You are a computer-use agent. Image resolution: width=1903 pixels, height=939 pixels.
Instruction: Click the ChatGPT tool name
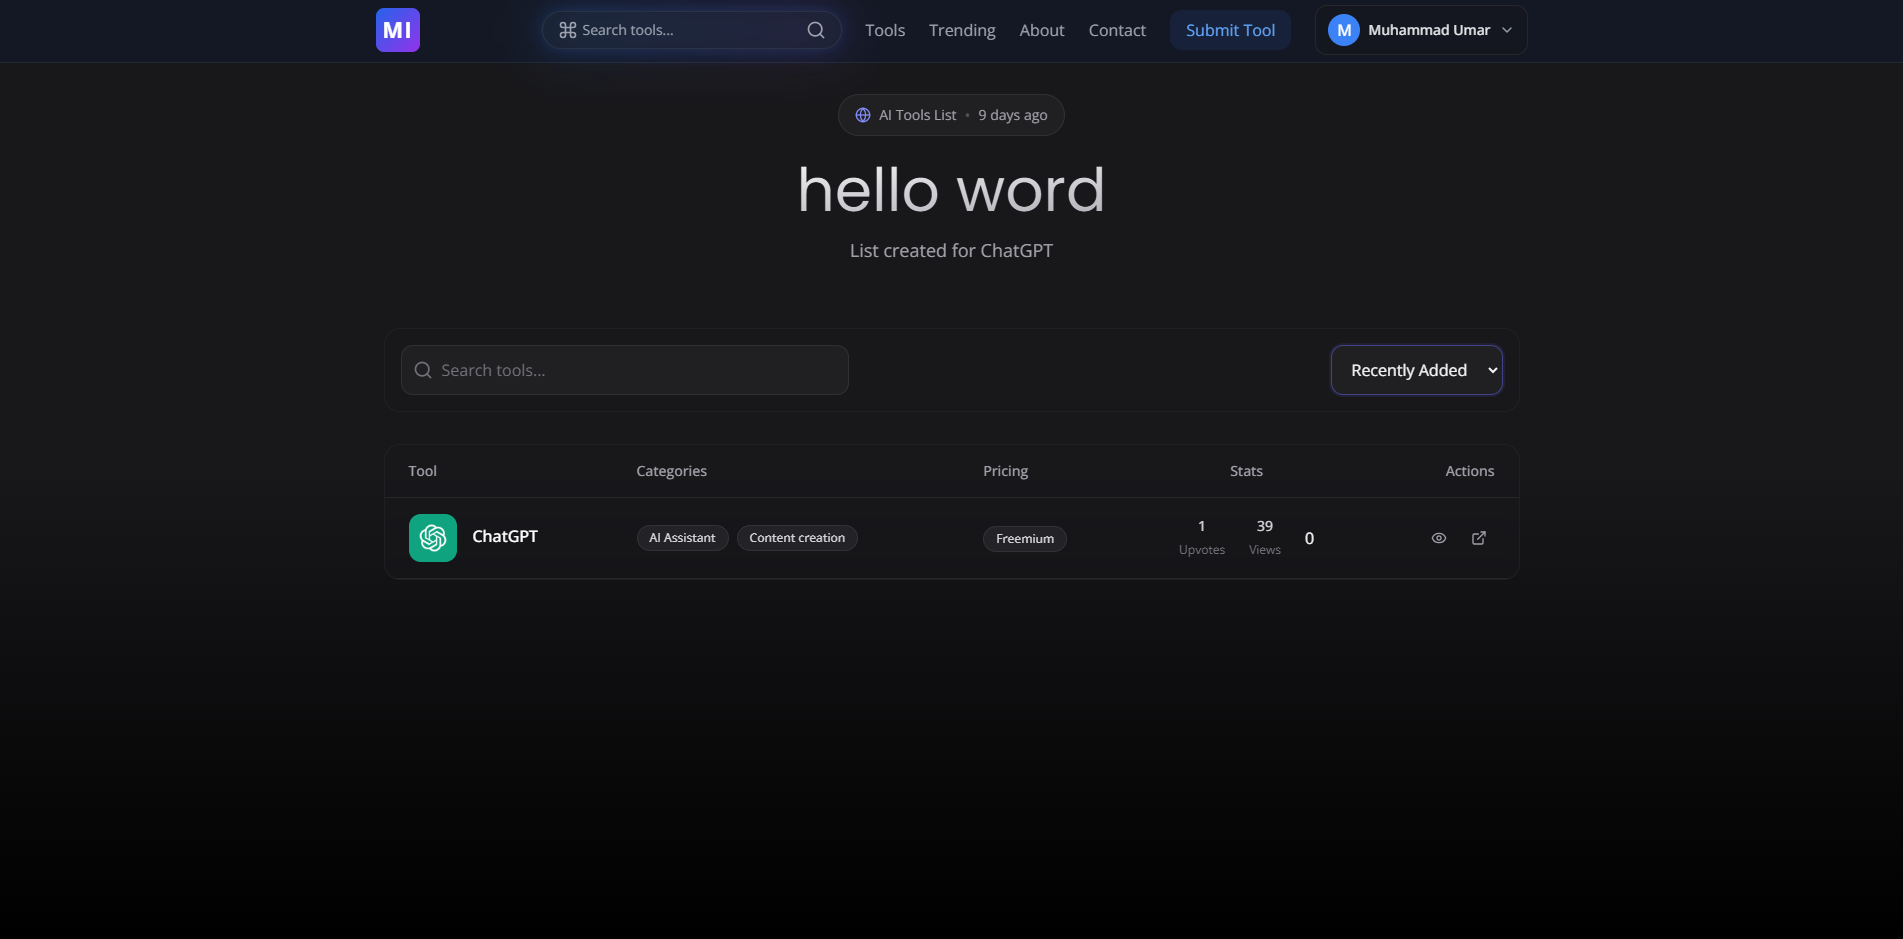pyautogui.click(x=505, y=536)
